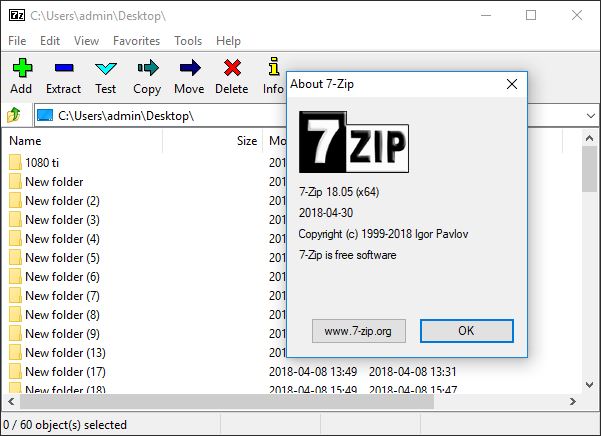Click the computer icon in address bar
Viewport: 601px width, 436px height.
[45, 115]
